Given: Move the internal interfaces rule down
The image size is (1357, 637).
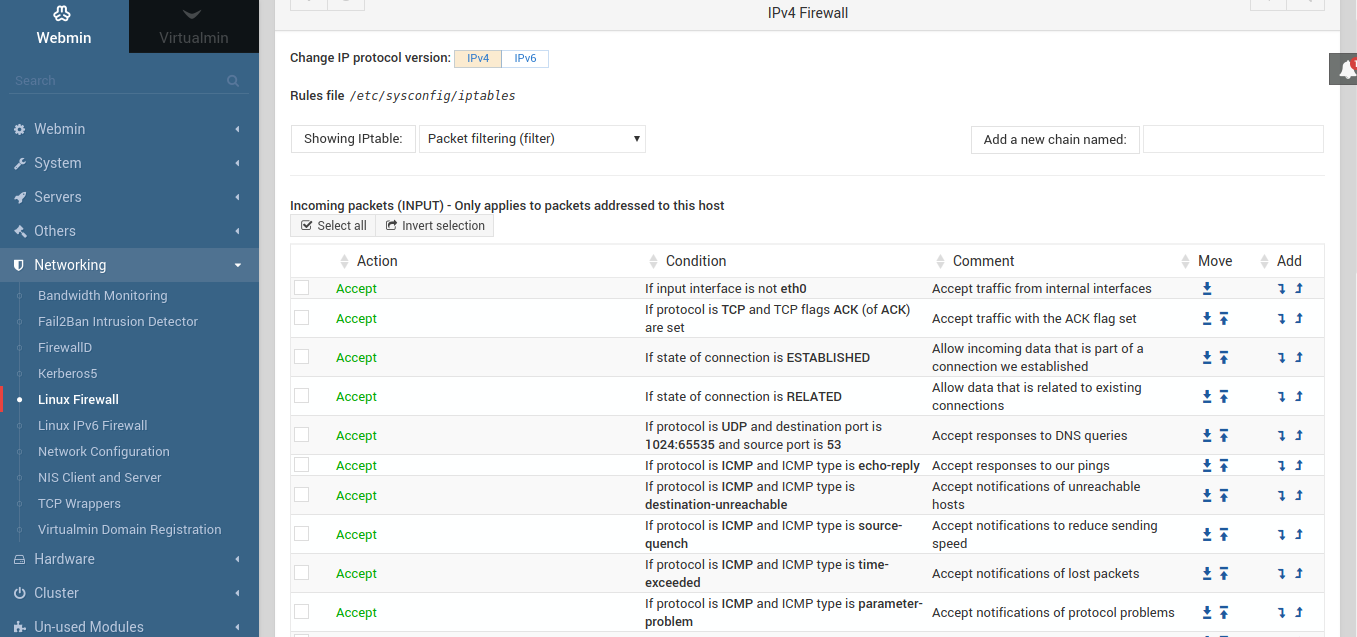Looking at the screenshot, I should 1207,289.
